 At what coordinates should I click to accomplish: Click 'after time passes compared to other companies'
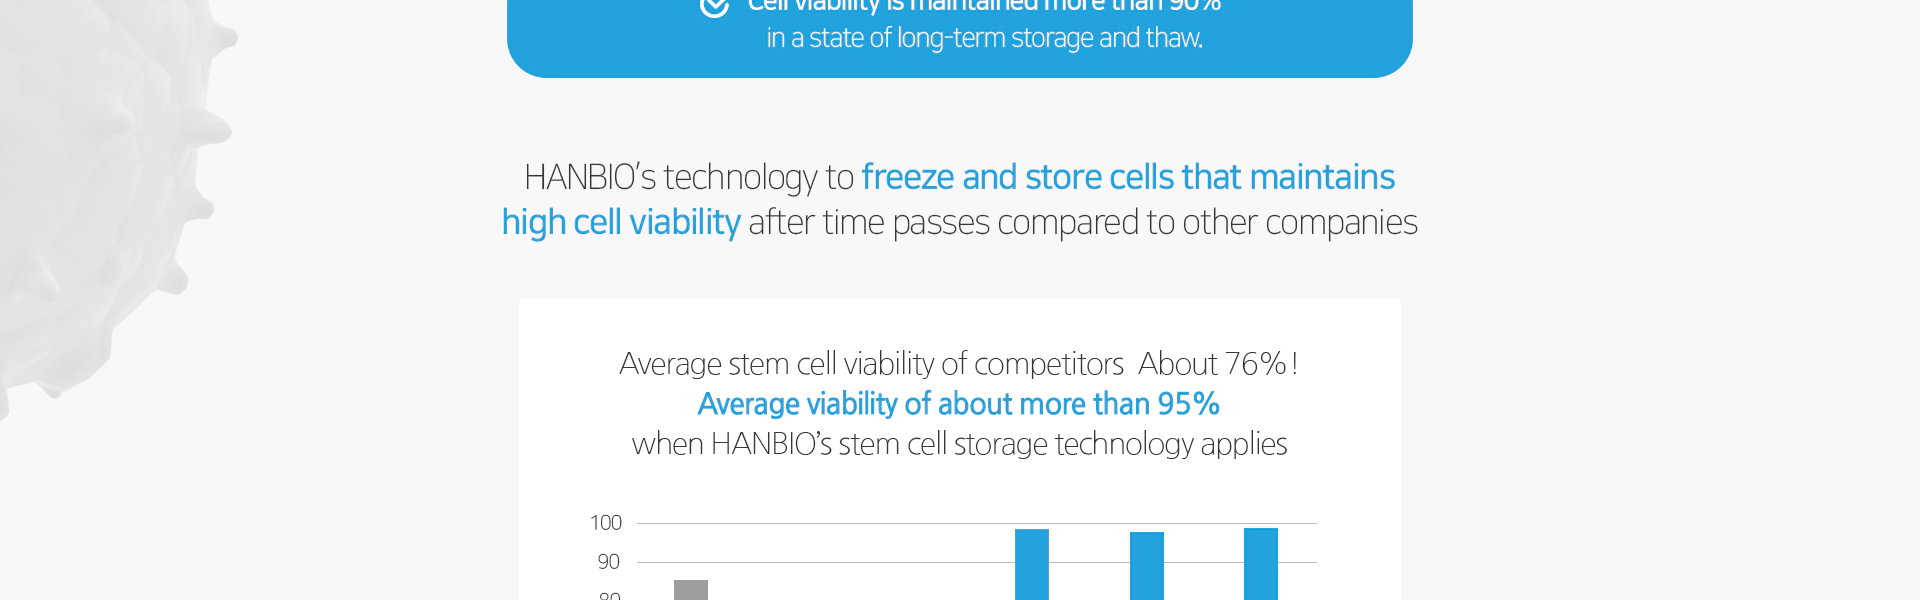pyautogui.click(x=1083, y=222)
